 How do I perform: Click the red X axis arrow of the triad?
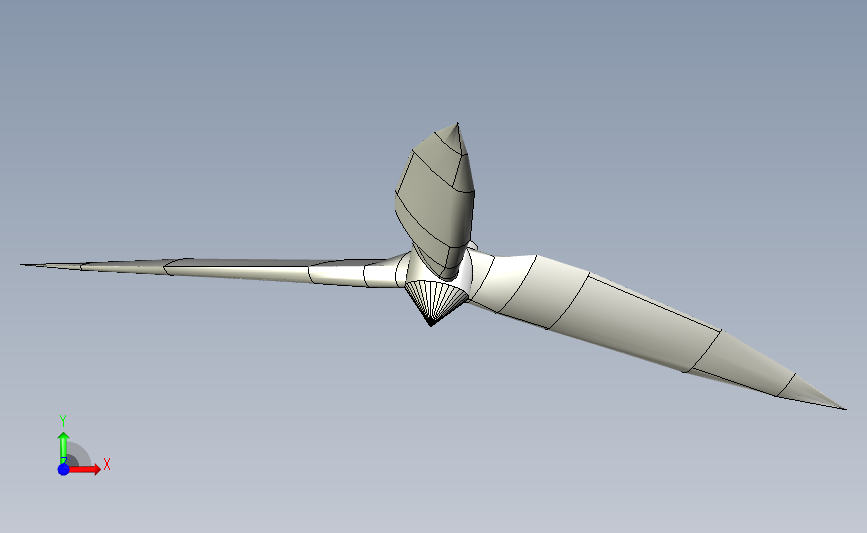click(x=85, y=469)
